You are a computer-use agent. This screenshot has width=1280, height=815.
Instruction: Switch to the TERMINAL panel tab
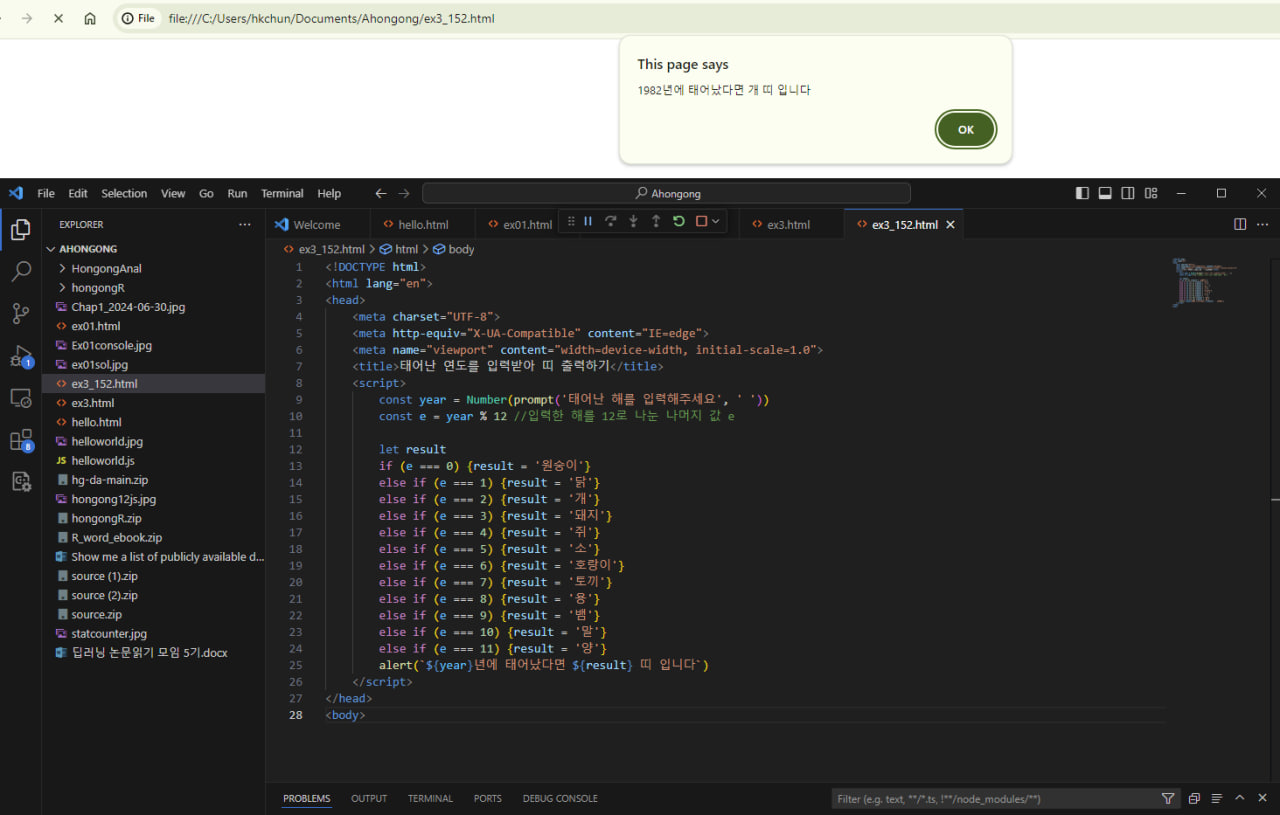coord(430,799)
